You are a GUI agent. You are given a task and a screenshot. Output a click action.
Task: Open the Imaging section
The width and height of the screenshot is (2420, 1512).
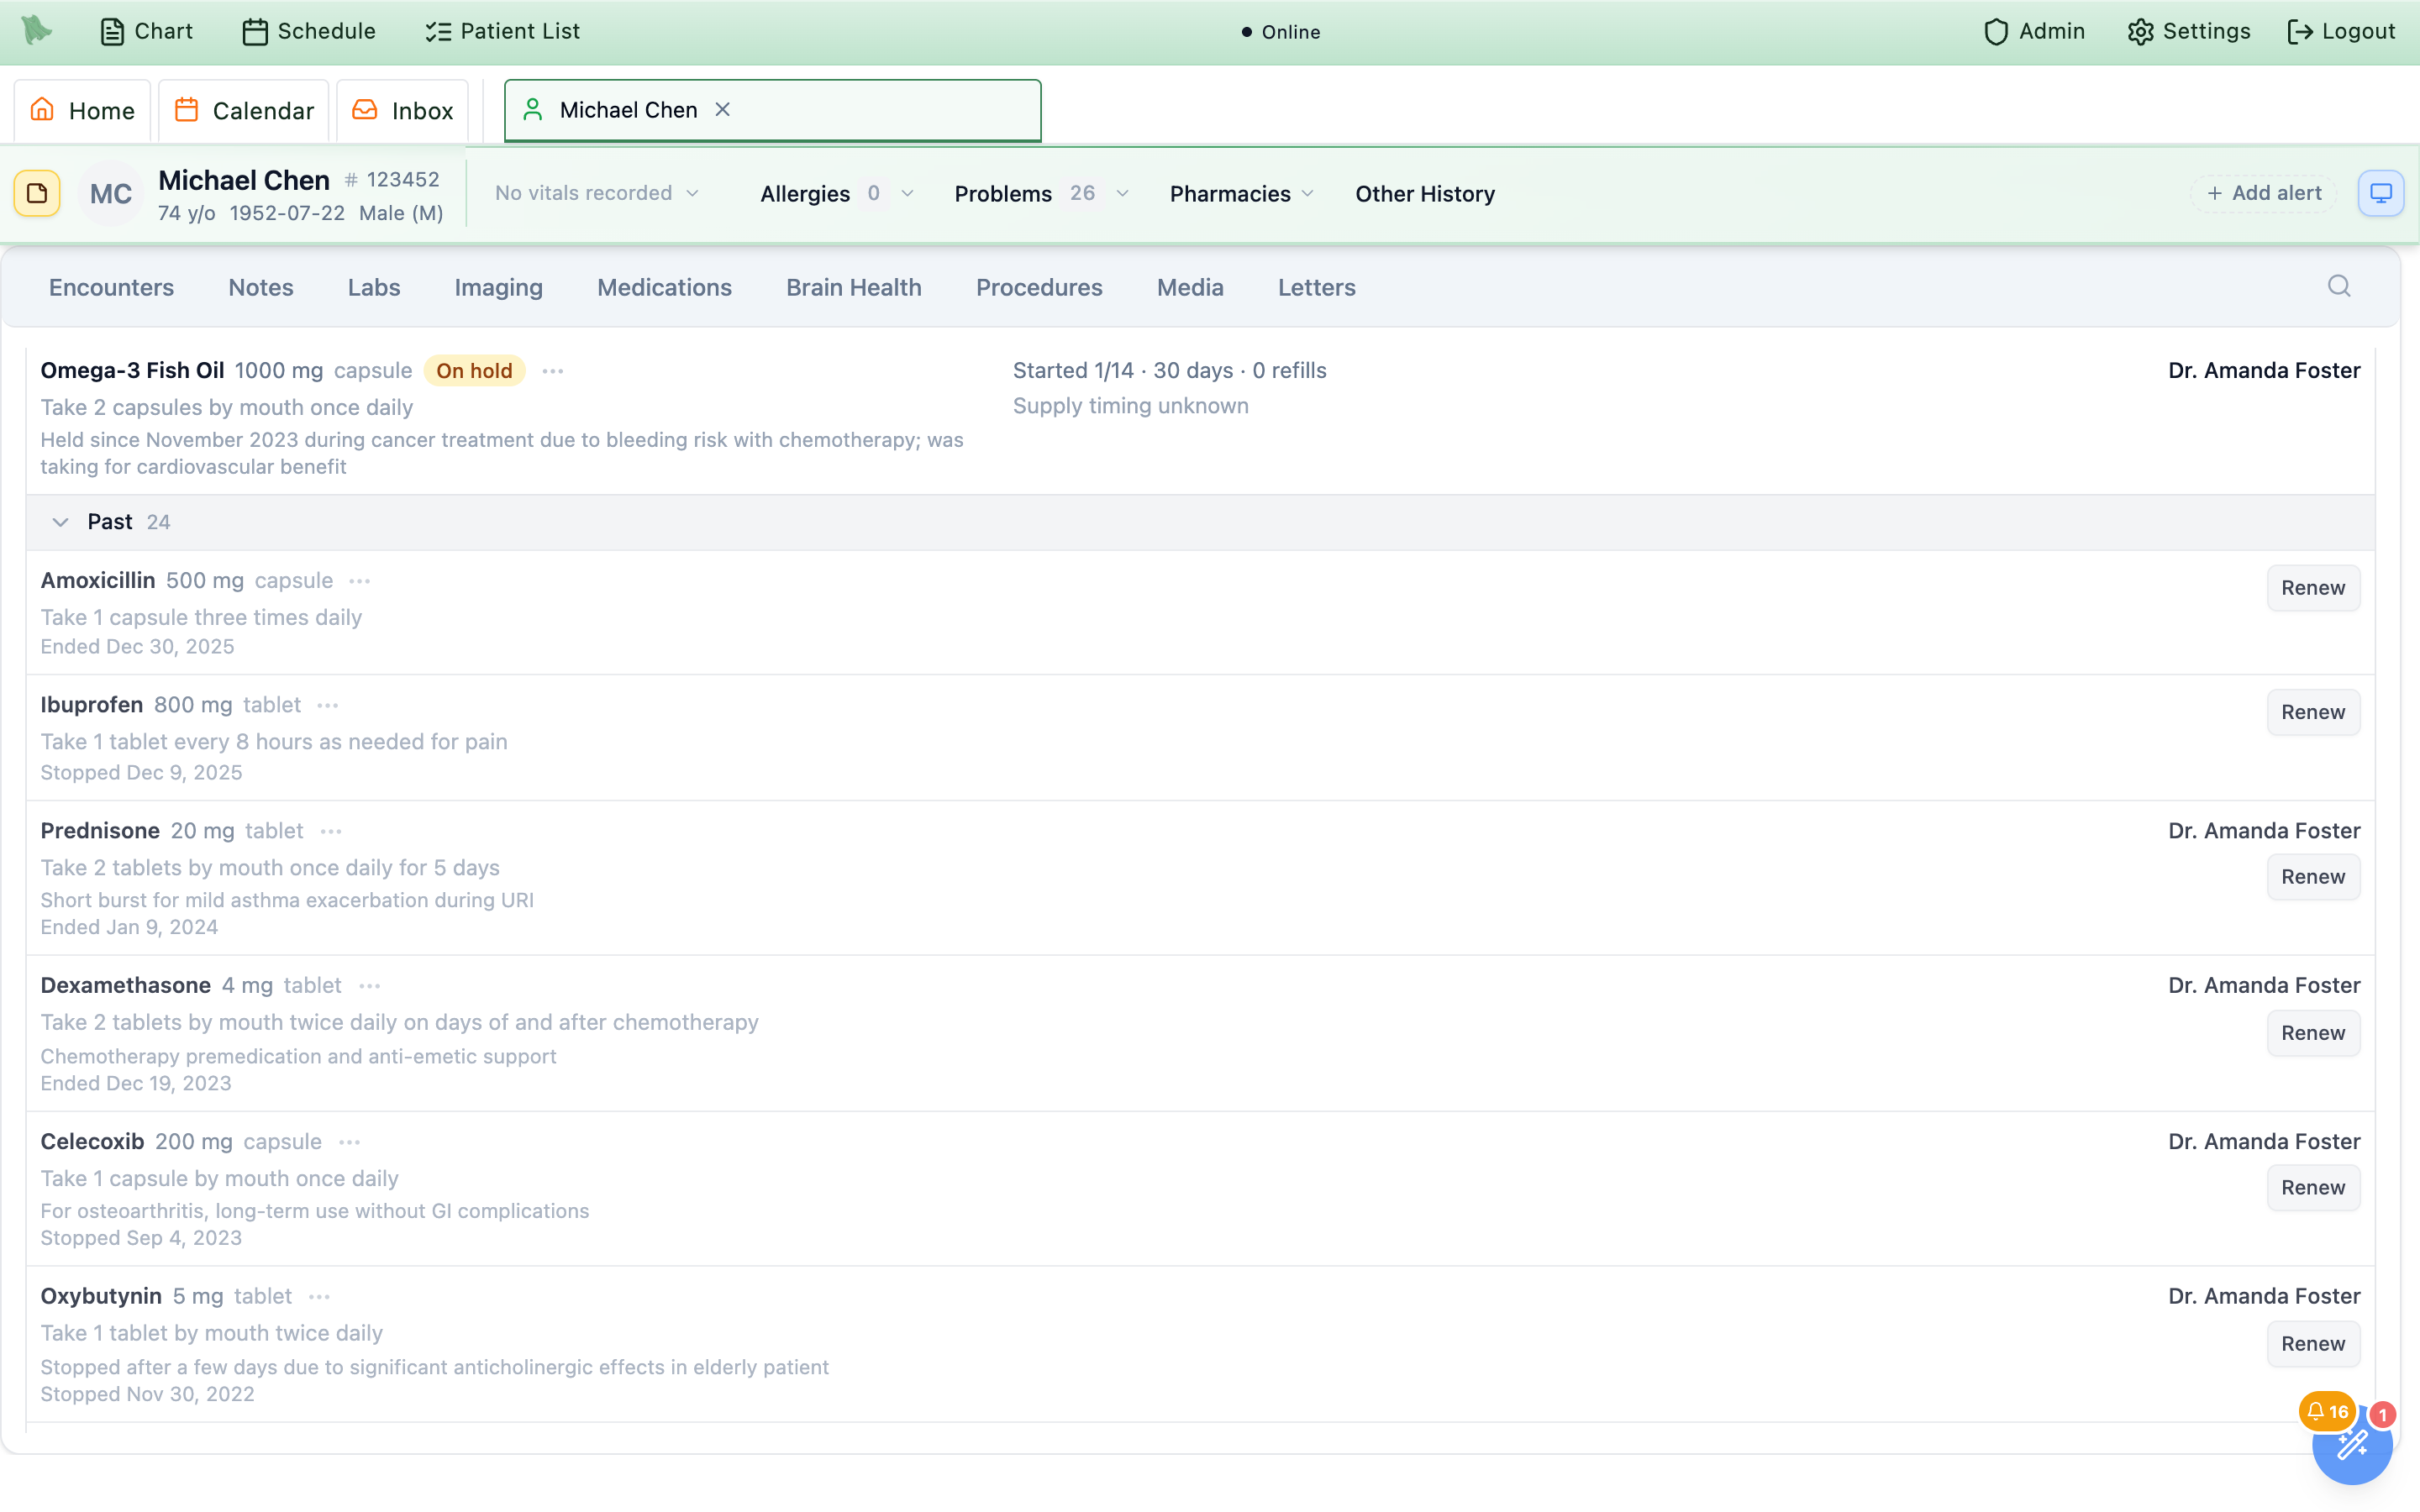coord(498,287)
